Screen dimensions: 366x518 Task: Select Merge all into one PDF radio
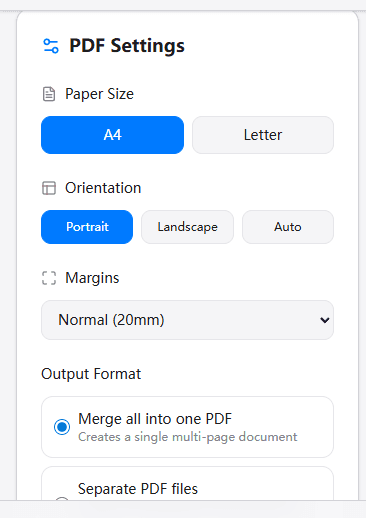tap(62, 427)
